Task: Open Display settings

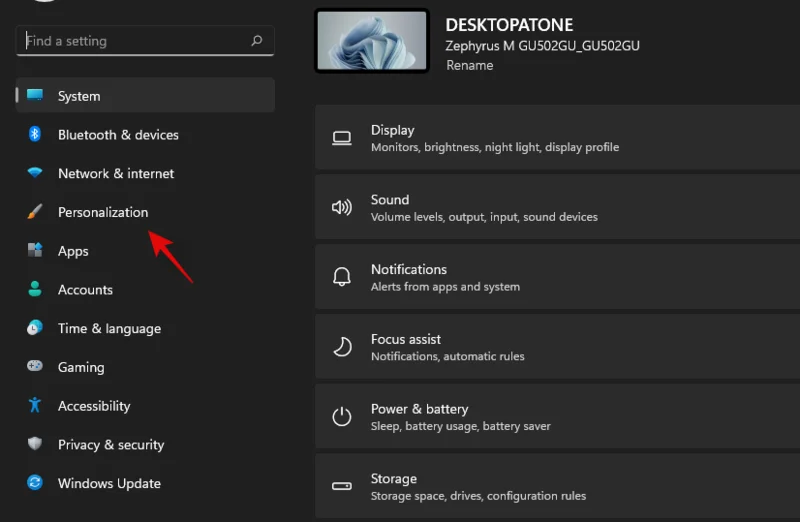Action: 558,137
